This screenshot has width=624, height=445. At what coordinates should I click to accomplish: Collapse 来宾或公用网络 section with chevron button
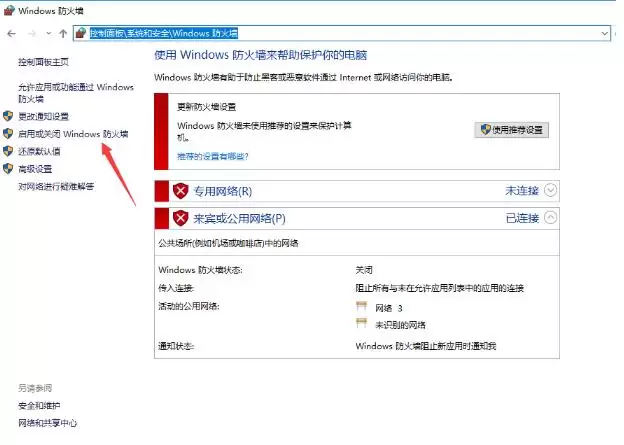[x=550, y=217]
